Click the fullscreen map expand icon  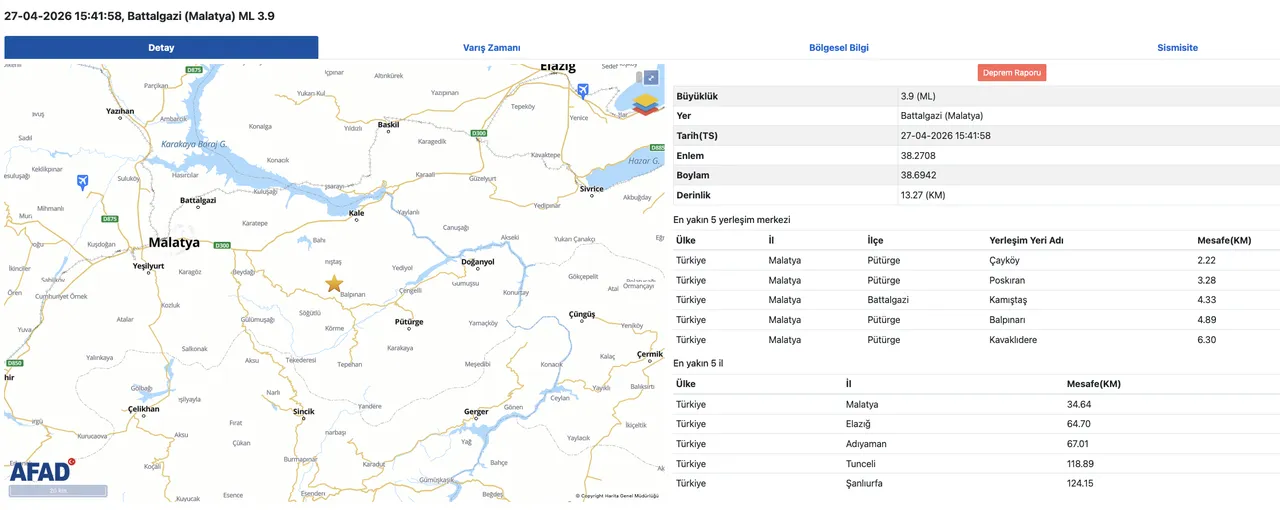pos(651,77)
